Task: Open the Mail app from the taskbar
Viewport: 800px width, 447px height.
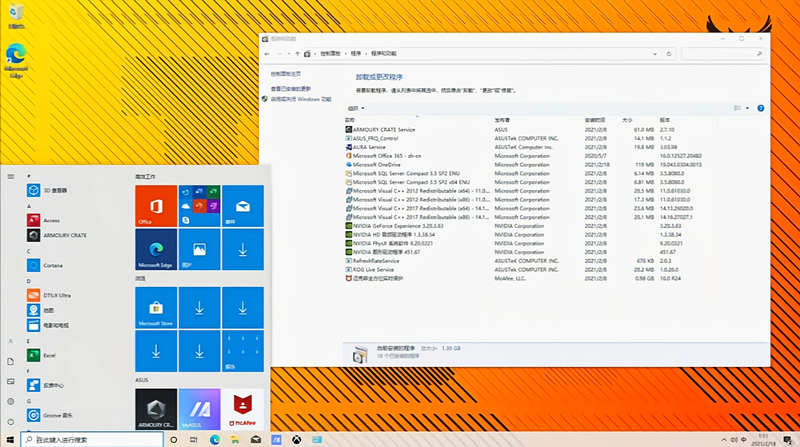Action: (x=256, y=439)
